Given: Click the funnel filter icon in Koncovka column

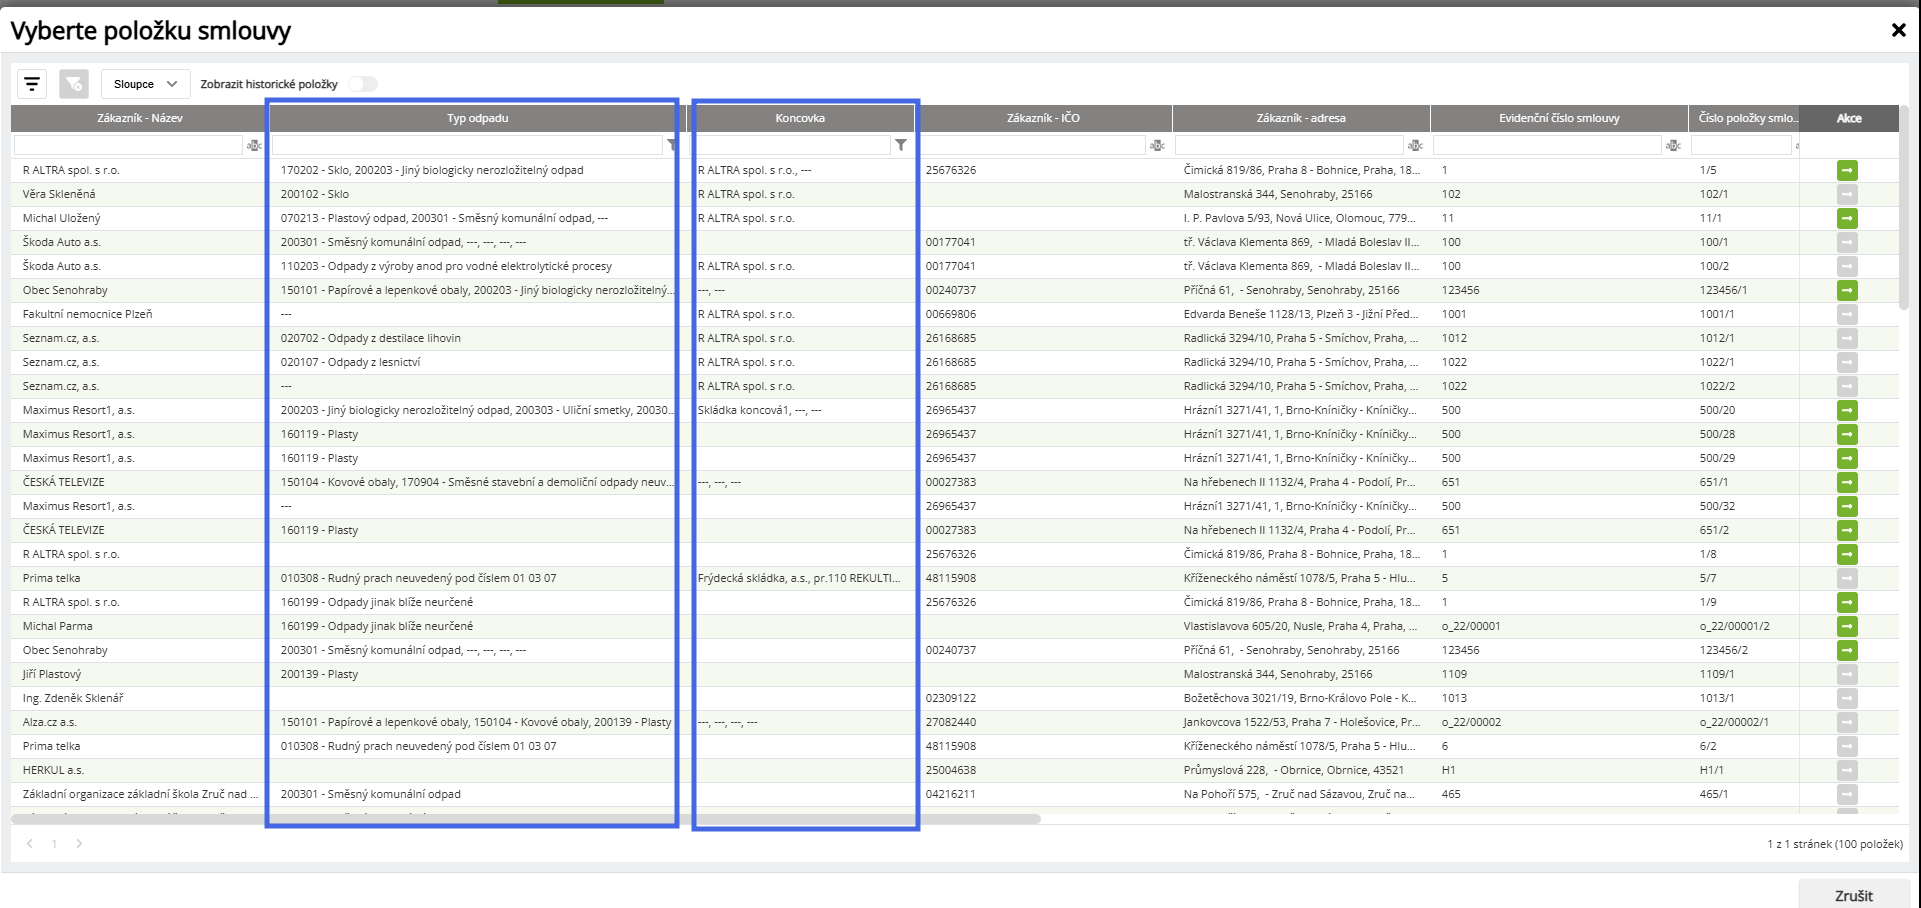Looking at the screenshot, I should tap(901, 145).
